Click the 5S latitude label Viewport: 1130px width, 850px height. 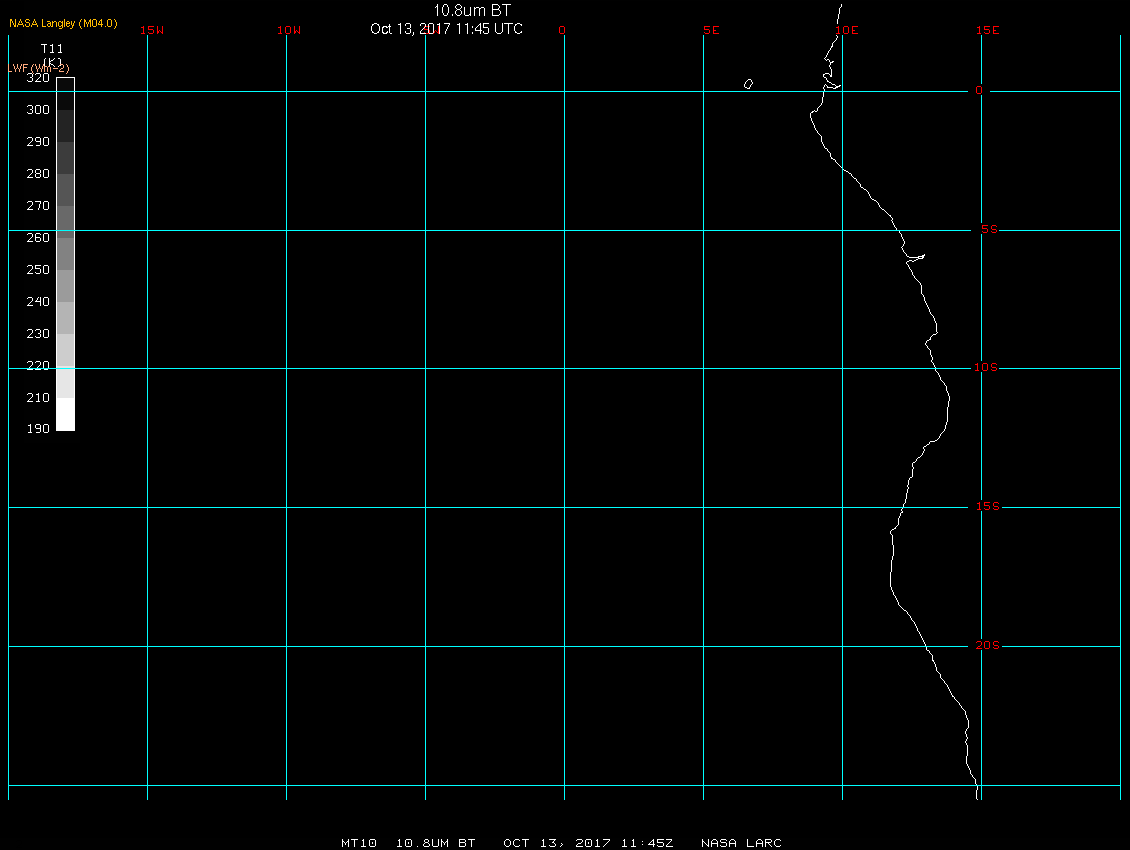[x=989, y=229]
